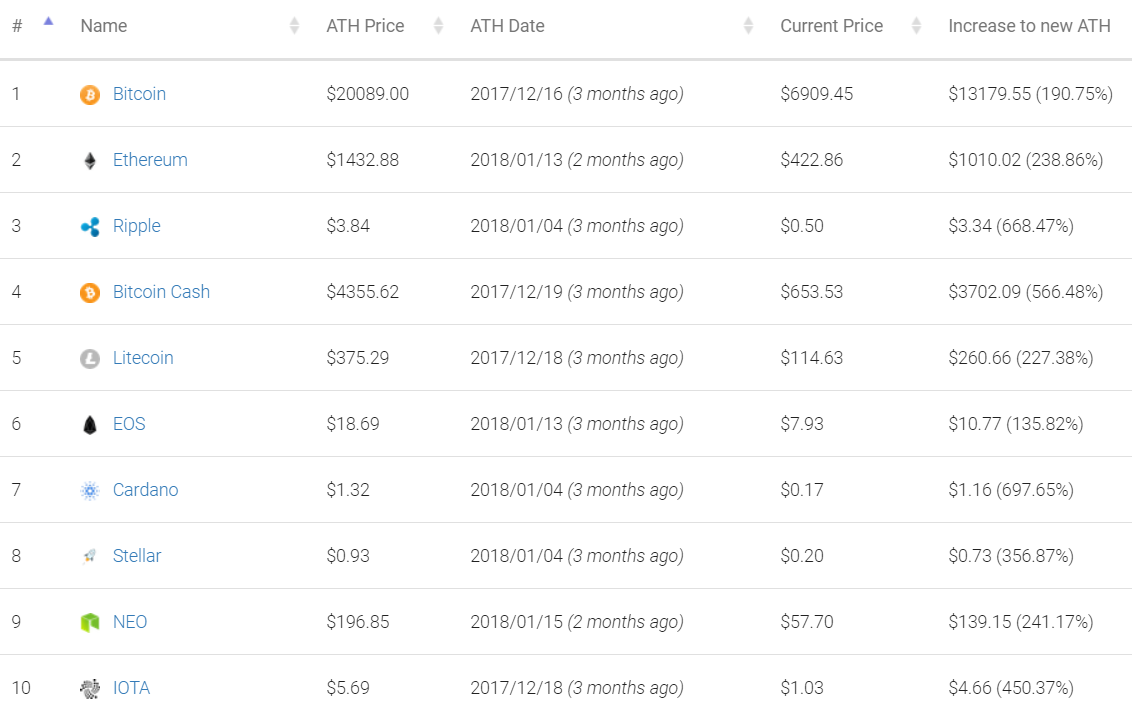
Task: Click the Bitcoin Cash coin icon
Action: click(x=90, y=293)
